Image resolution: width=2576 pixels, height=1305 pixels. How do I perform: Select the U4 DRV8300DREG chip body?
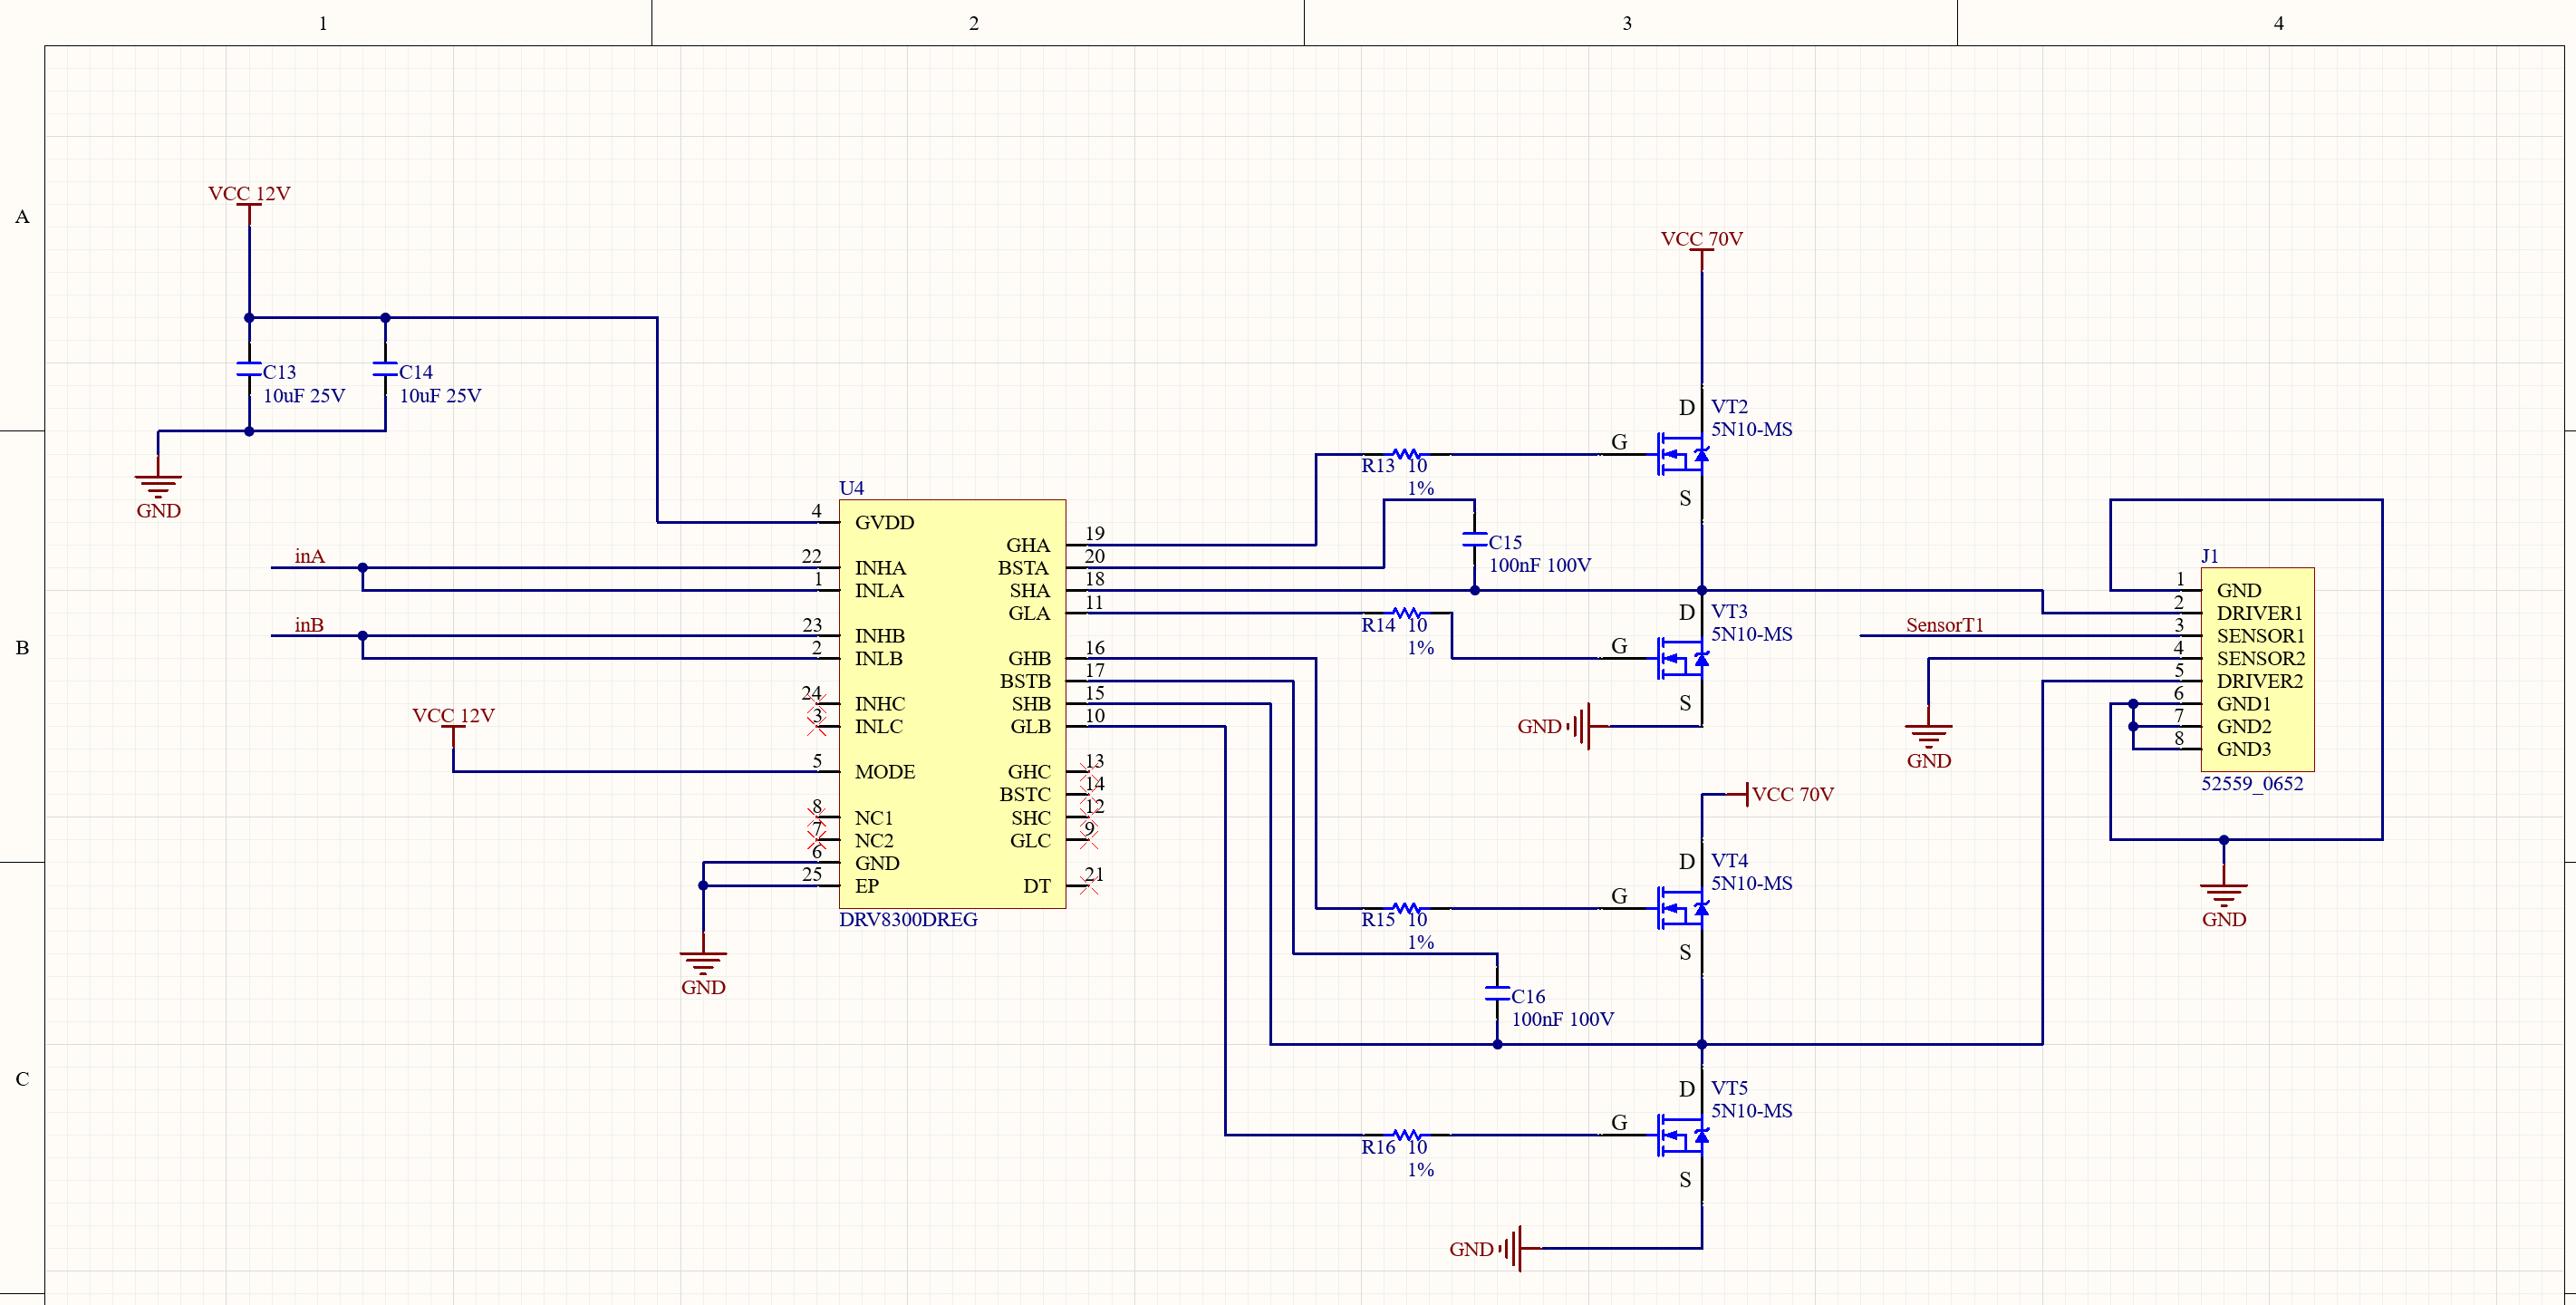tap(951, 705)
